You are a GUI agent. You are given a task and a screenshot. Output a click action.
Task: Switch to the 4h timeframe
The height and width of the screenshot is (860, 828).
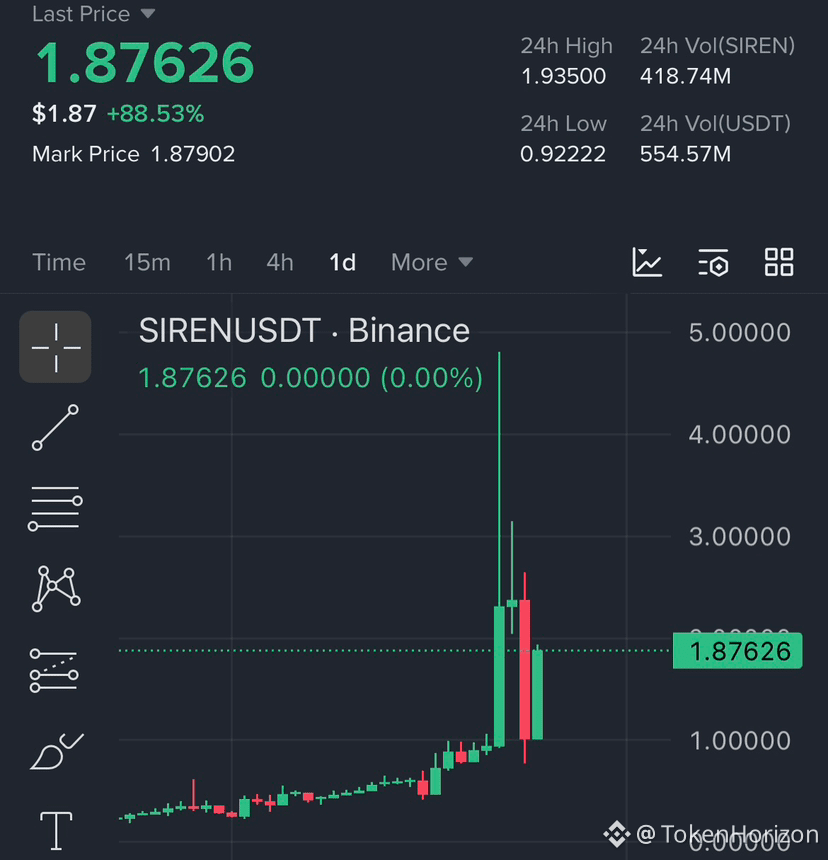pos(280,262)
